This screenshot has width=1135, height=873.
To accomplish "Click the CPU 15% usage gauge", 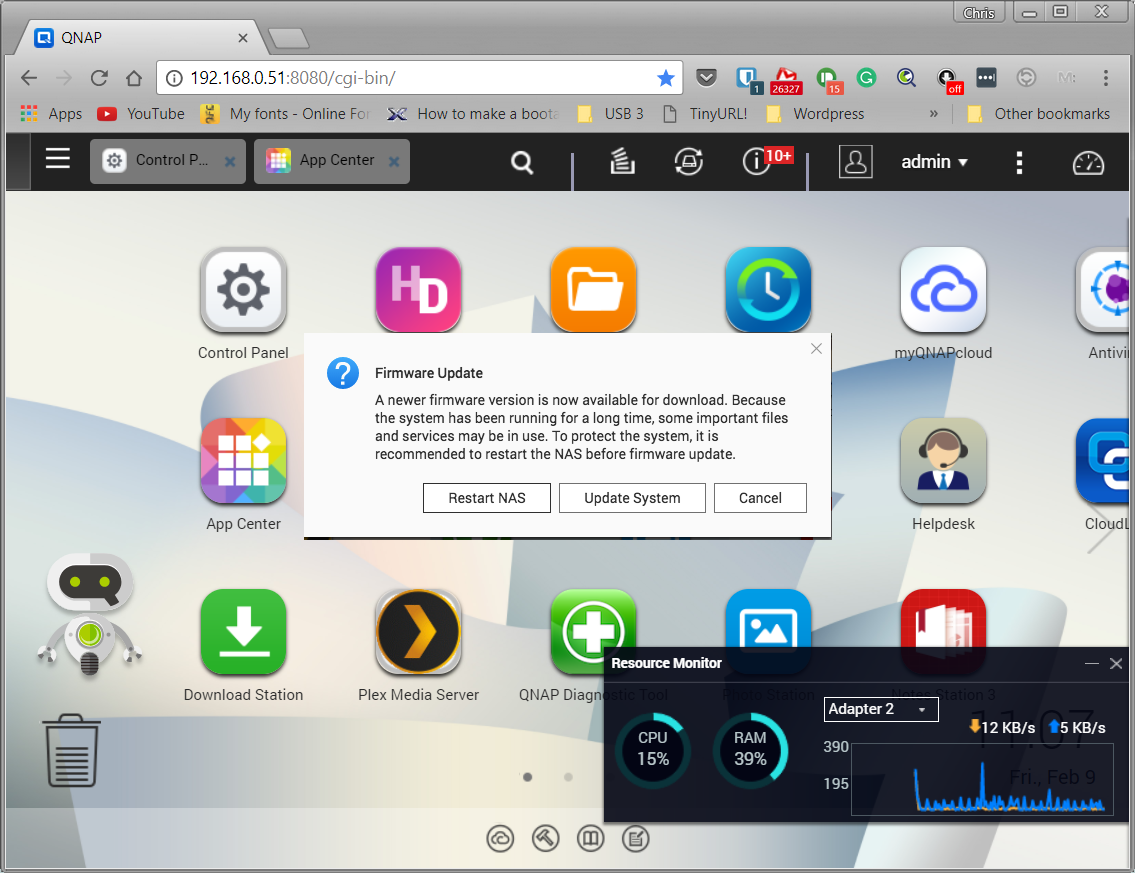I will (x=653, y=749).
